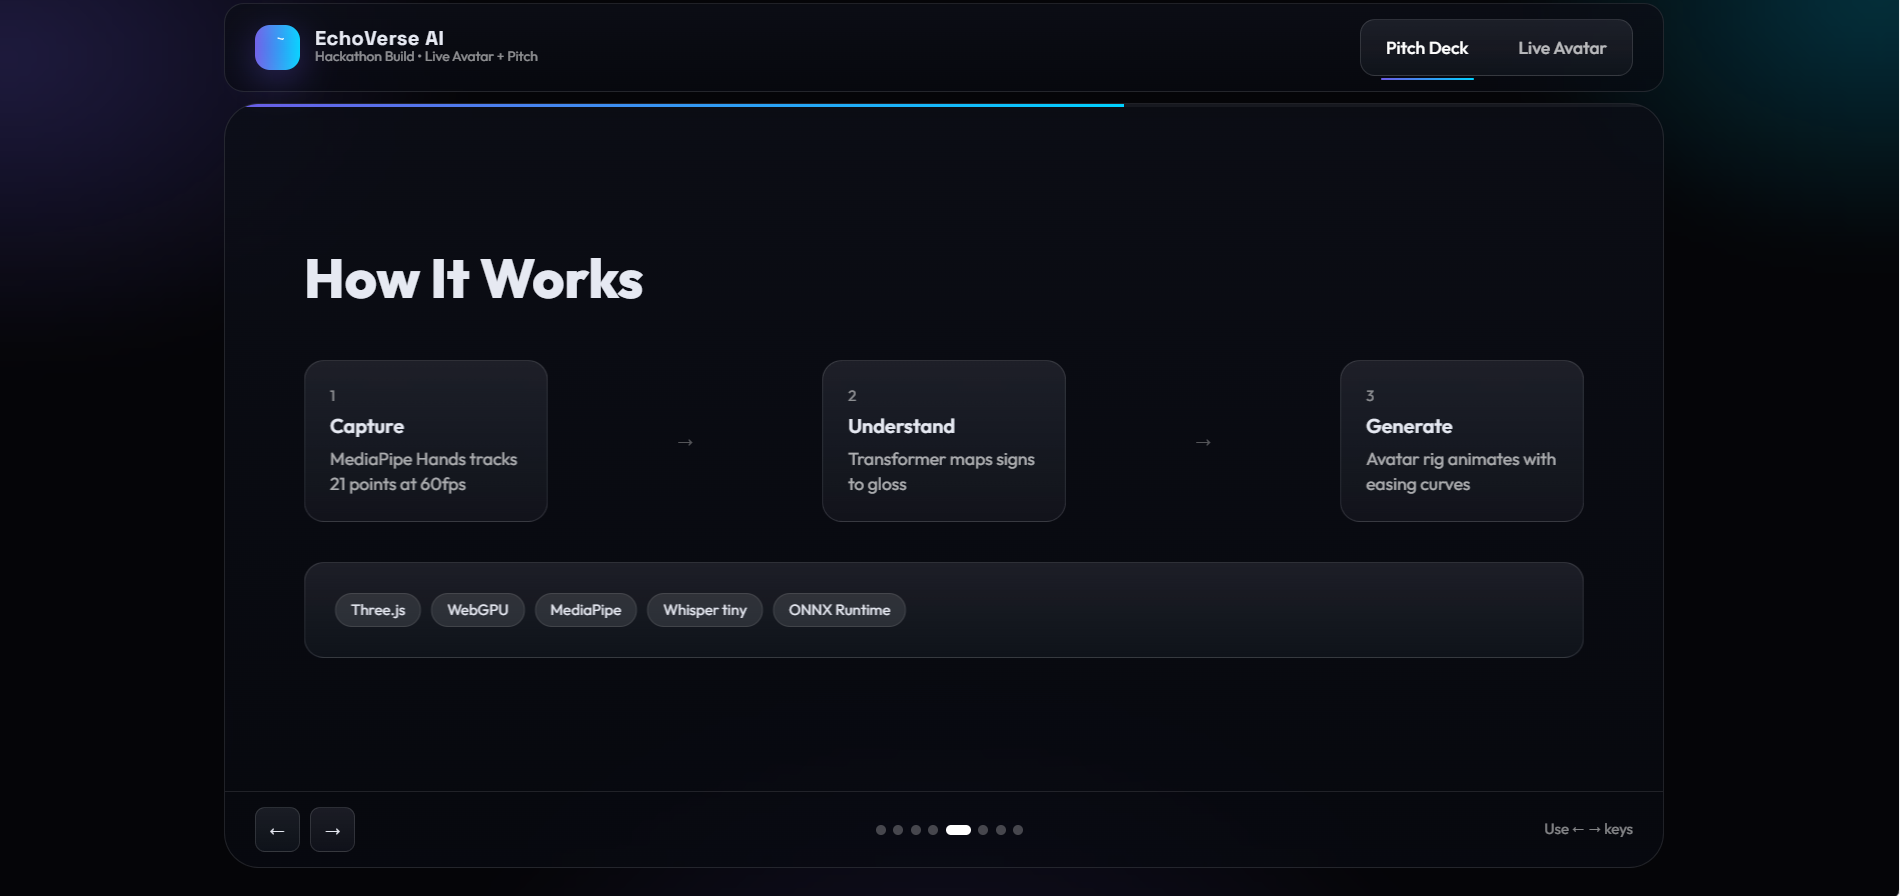Click 'Transformer maps signs to gloss' description
Viewport: 1902px width, 896px height.
(x=941, y=472)
